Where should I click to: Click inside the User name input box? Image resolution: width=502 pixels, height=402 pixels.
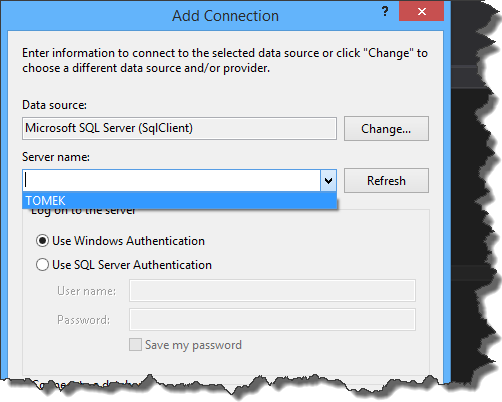272,291
